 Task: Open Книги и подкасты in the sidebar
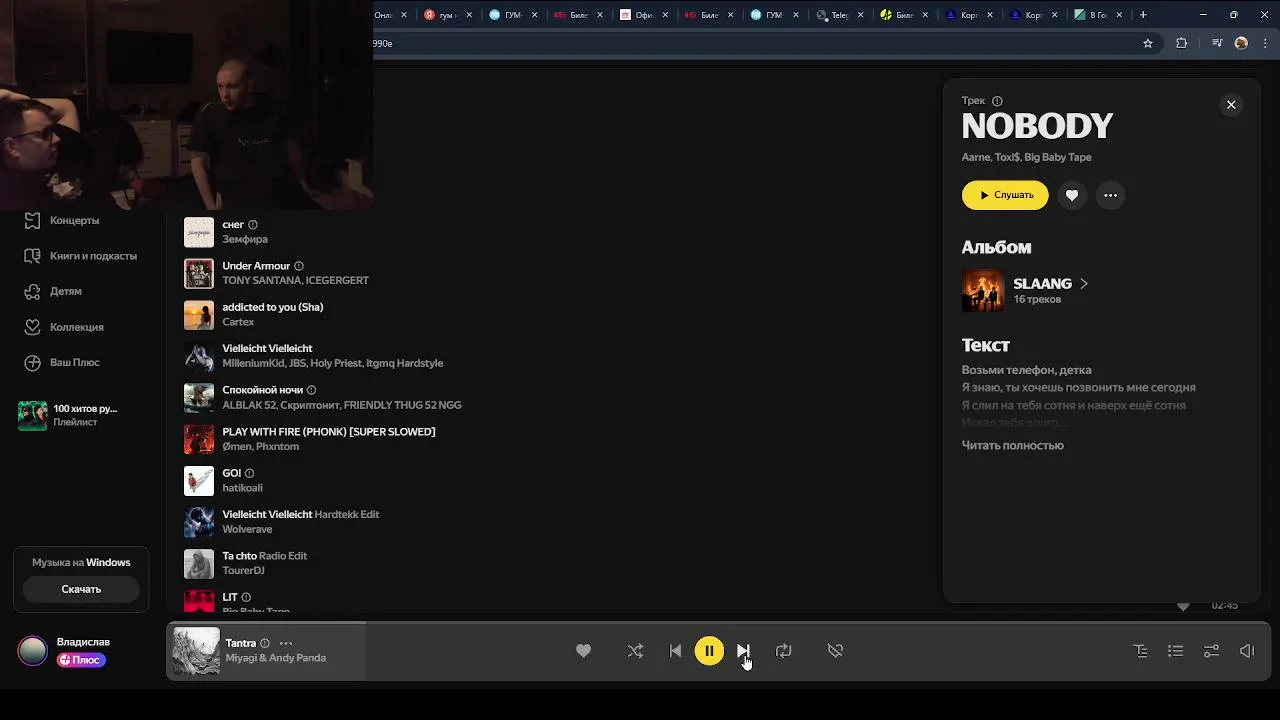[93, 256]
